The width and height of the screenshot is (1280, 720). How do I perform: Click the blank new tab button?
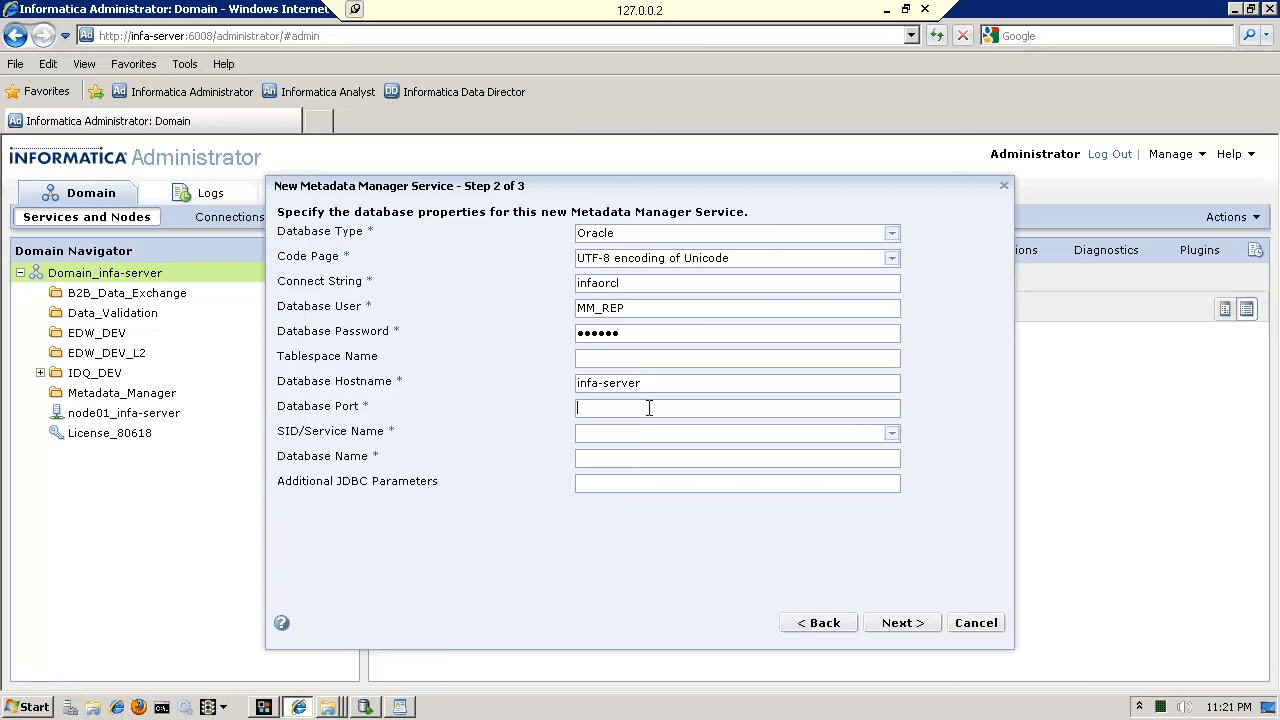[318, 121]
